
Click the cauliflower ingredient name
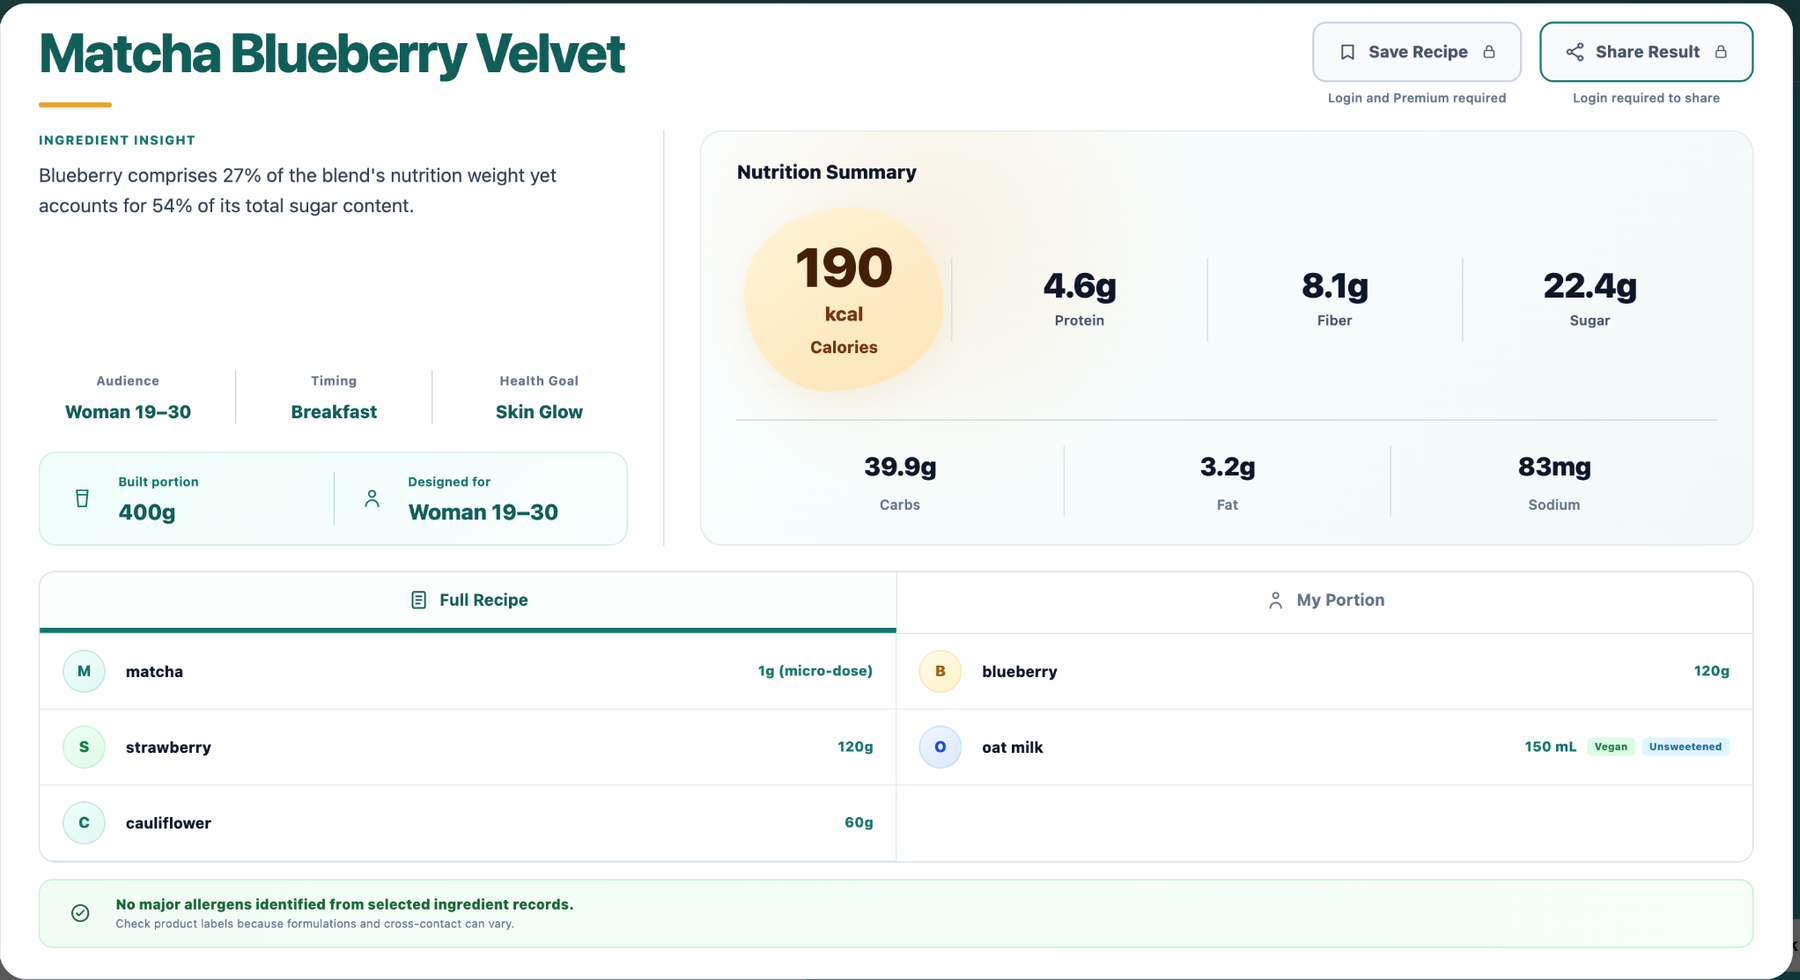click(x=168, y=823)
